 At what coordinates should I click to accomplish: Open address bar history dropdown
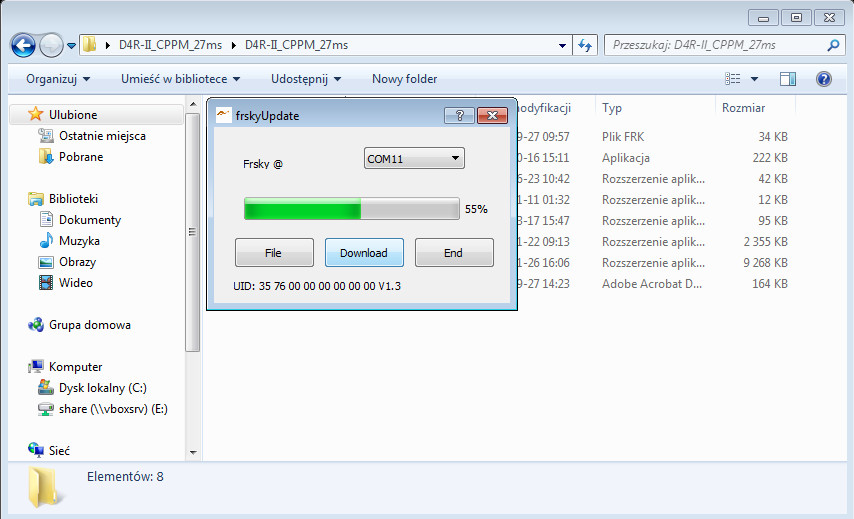tap(562, 46)
